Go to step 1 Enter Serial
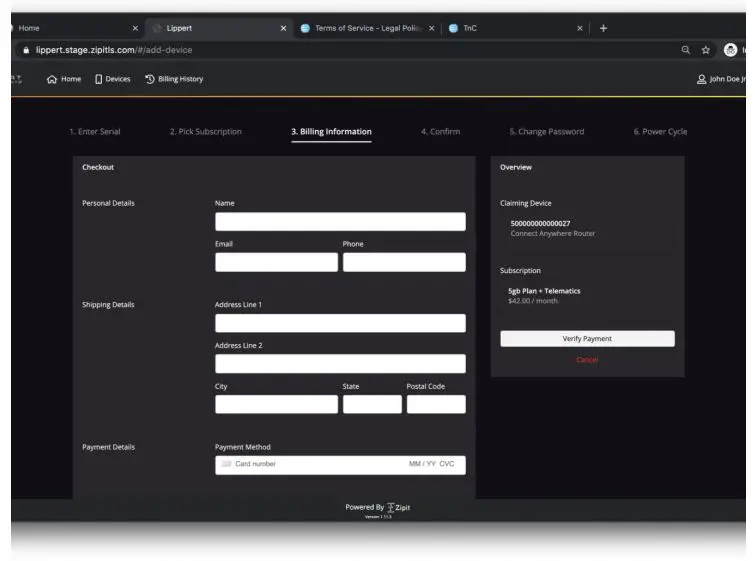Viewport: 755px width, 561px height. [x=95, y=131]
